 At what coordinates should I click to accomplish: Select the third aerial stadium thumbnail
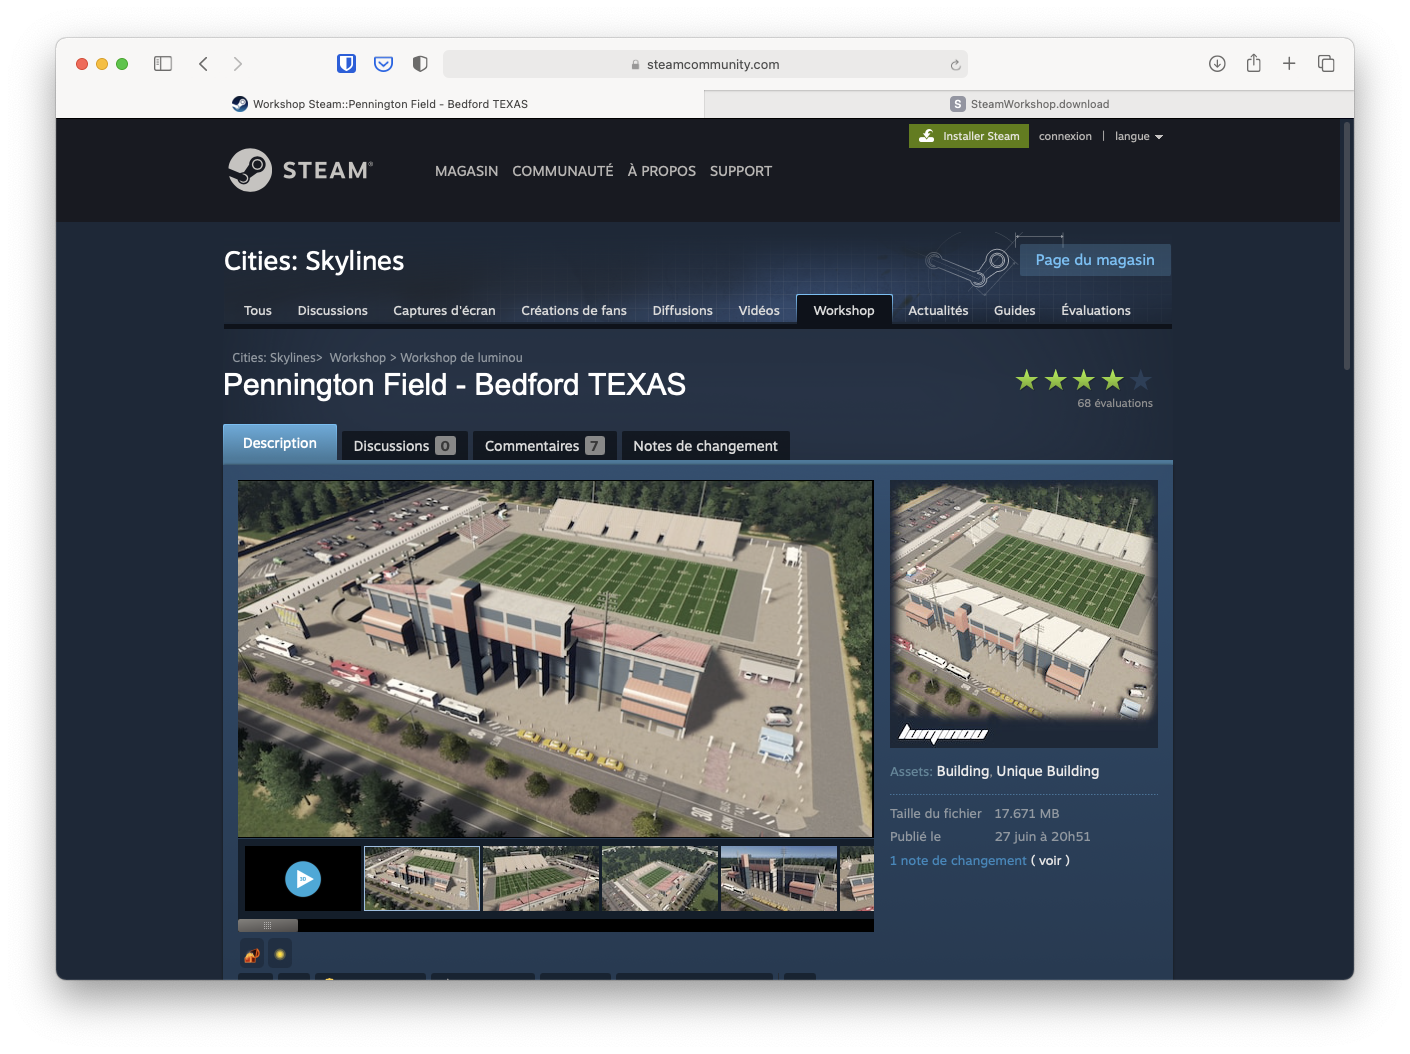click(x=660, y=879)
